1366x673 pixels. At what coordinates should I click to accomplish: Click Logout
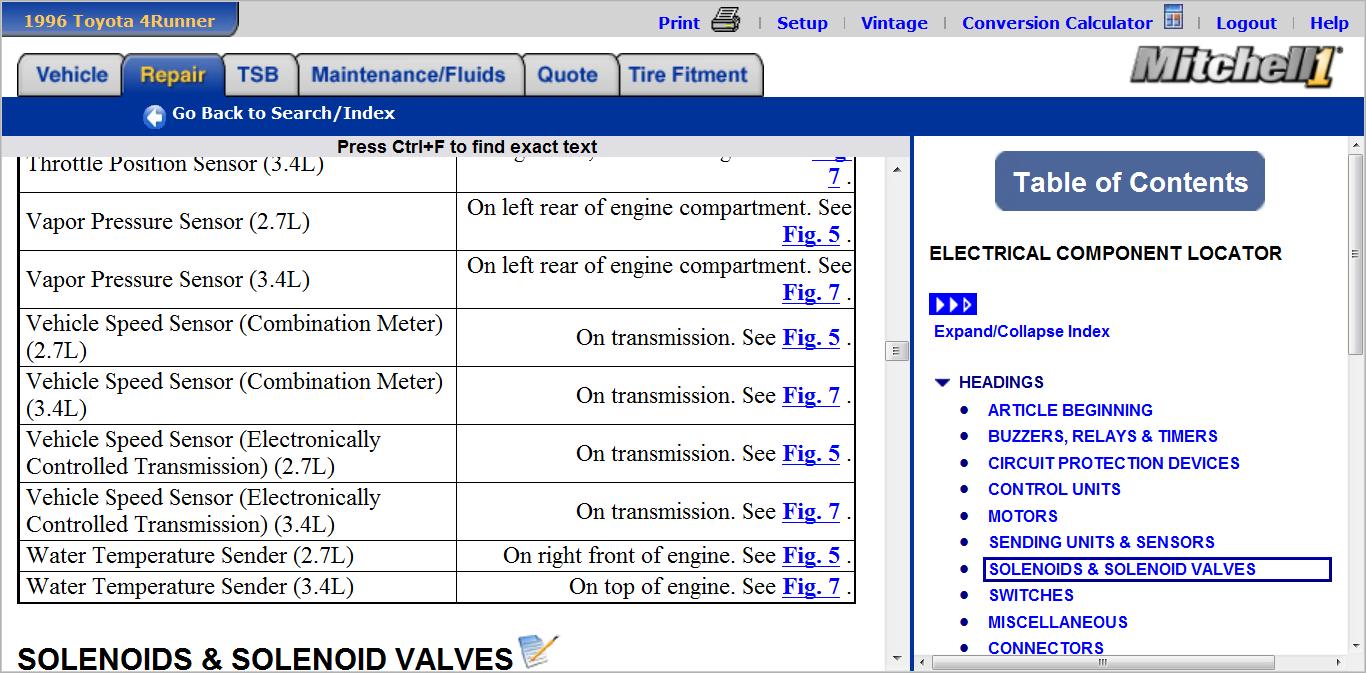1246,23
